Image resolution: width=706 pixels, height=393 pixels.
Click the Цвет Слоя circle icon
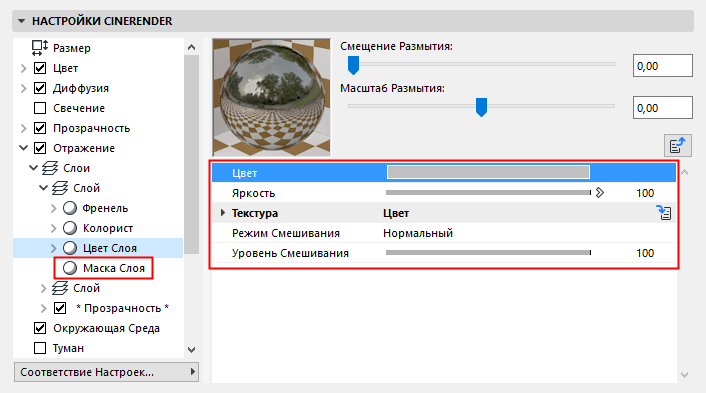point(70,248)
